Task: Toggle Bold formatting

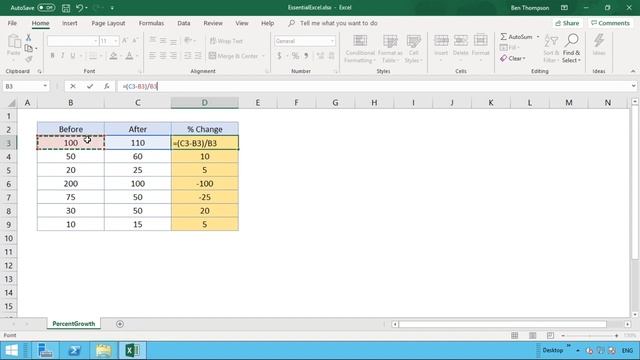Action: (x=52, y=56)
